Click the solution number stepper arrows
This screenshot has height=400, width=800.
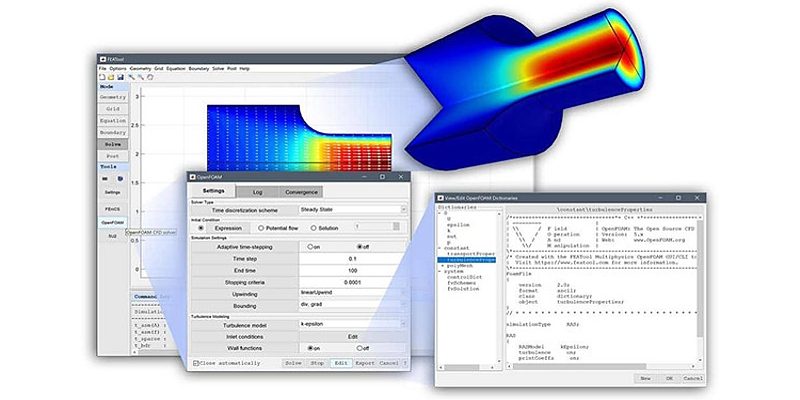(x=397, y=227)
